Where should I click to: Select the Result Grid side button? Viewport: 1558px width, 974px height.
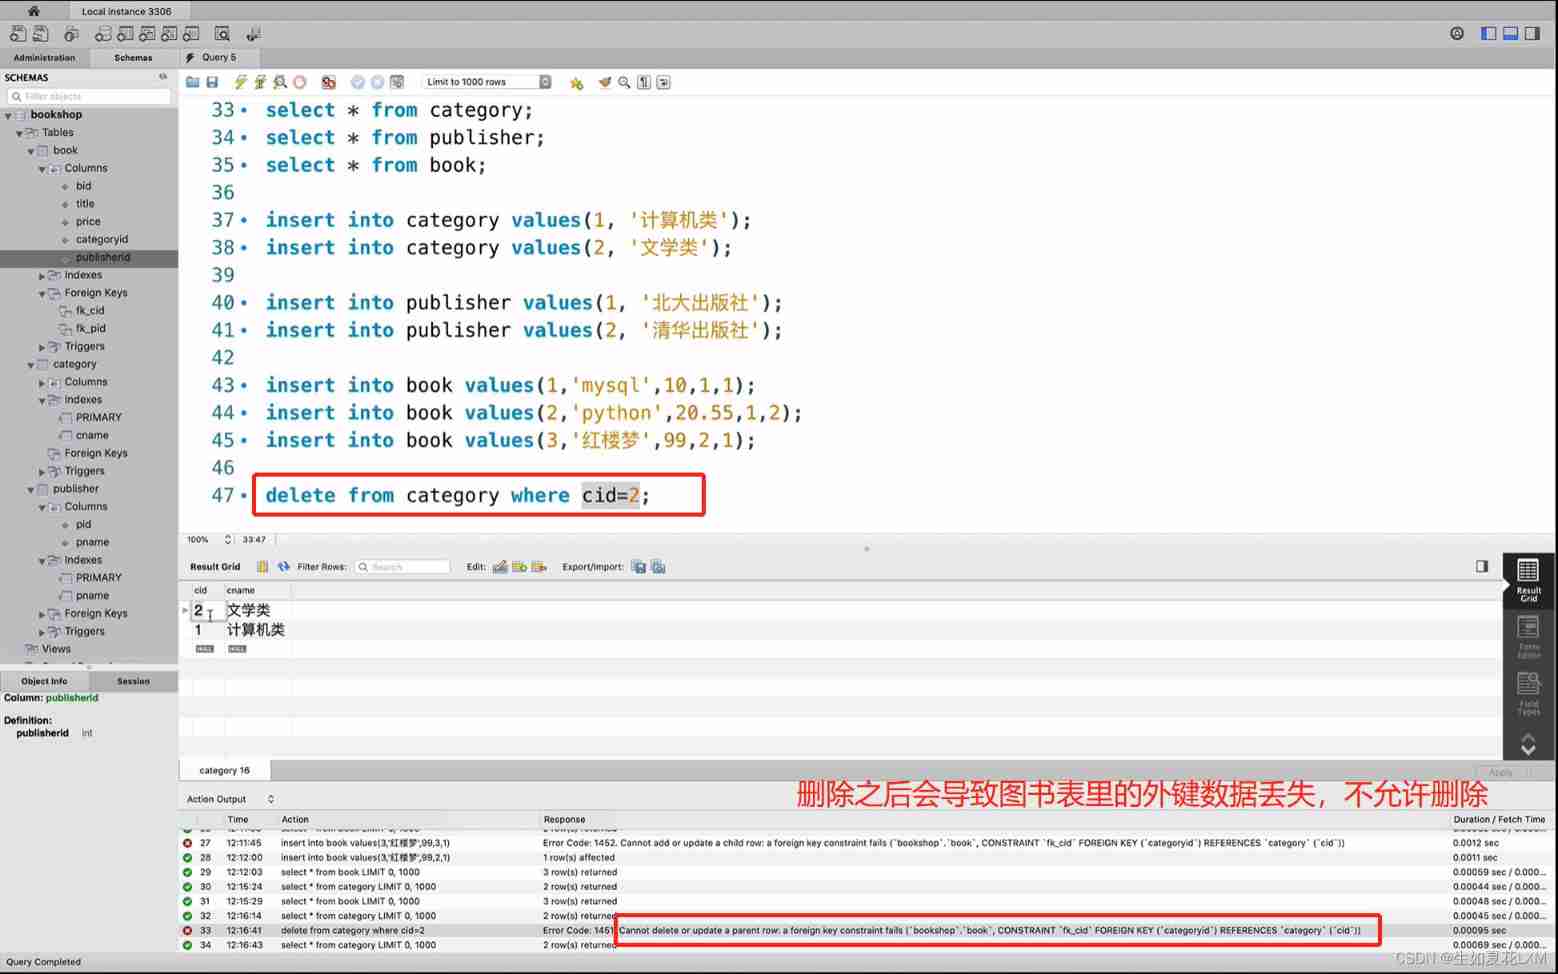[x=1528, y=580]
